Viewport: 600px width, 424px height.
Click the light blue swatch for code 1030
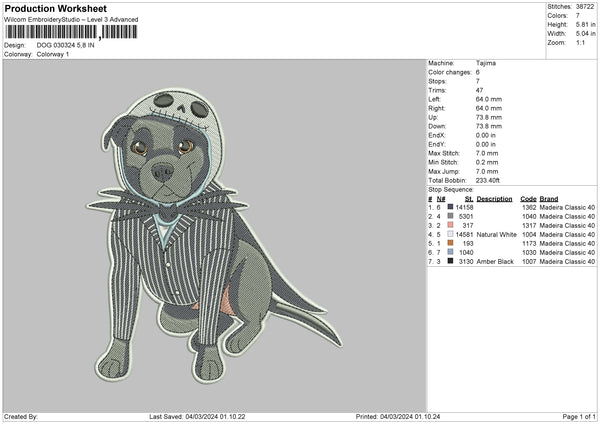[450, 252]
